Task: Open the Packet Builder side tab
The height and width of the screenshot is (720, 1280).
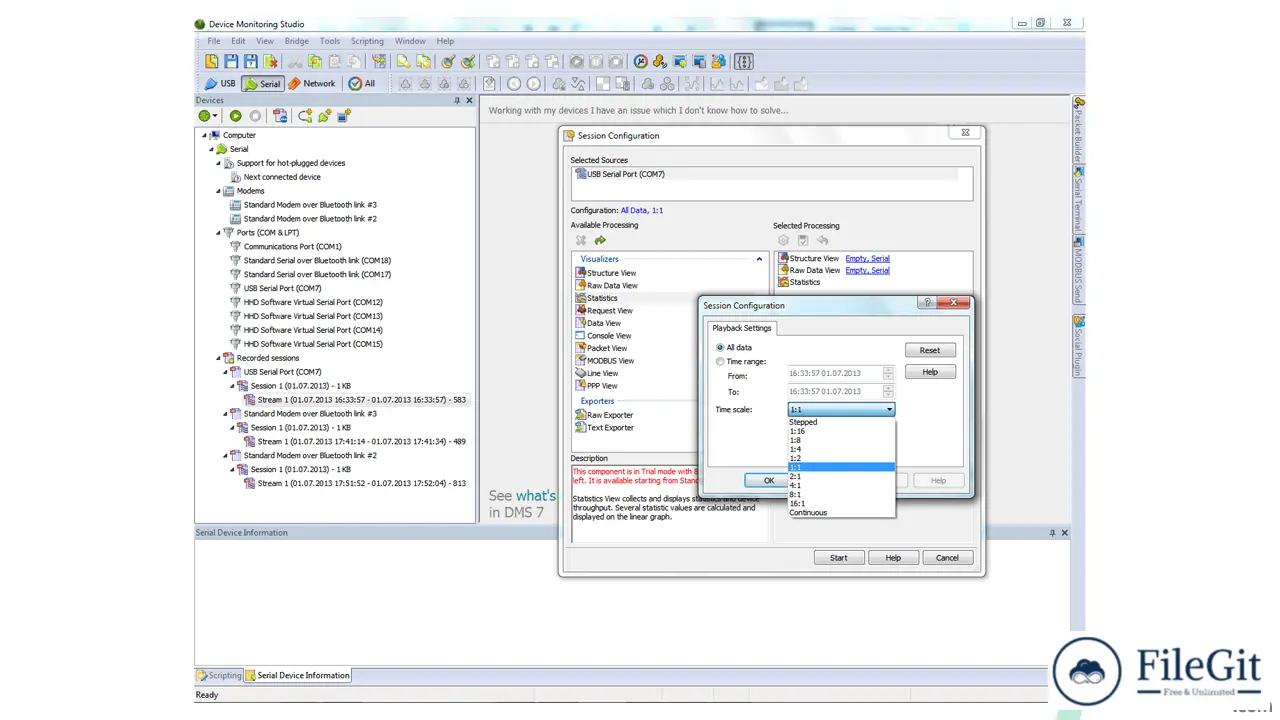Action: pyautogui.click(x=1079, y=132)
